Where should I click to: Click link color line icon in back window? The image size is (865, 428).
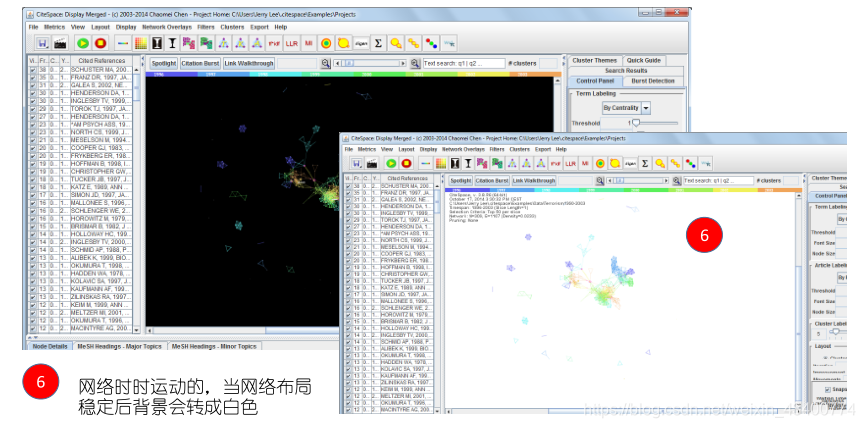124,42
